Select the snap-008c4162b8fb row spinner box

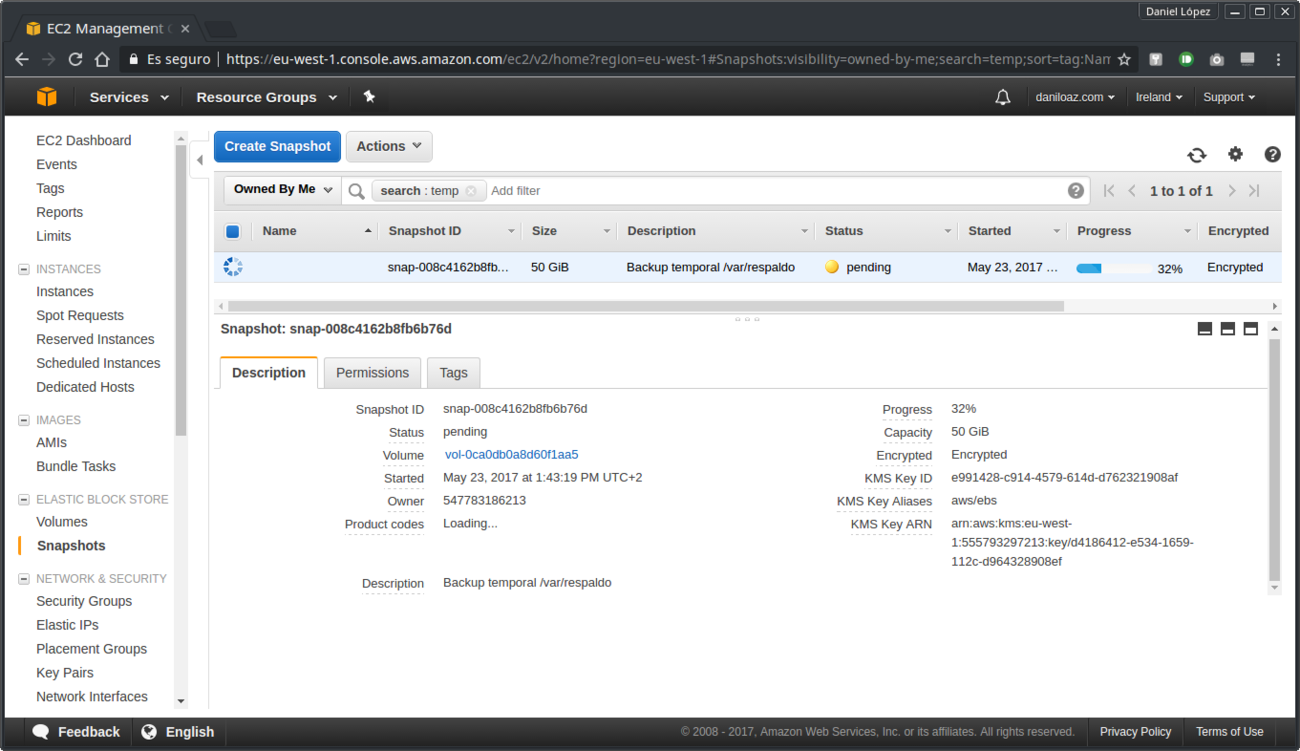coord(233,267)
